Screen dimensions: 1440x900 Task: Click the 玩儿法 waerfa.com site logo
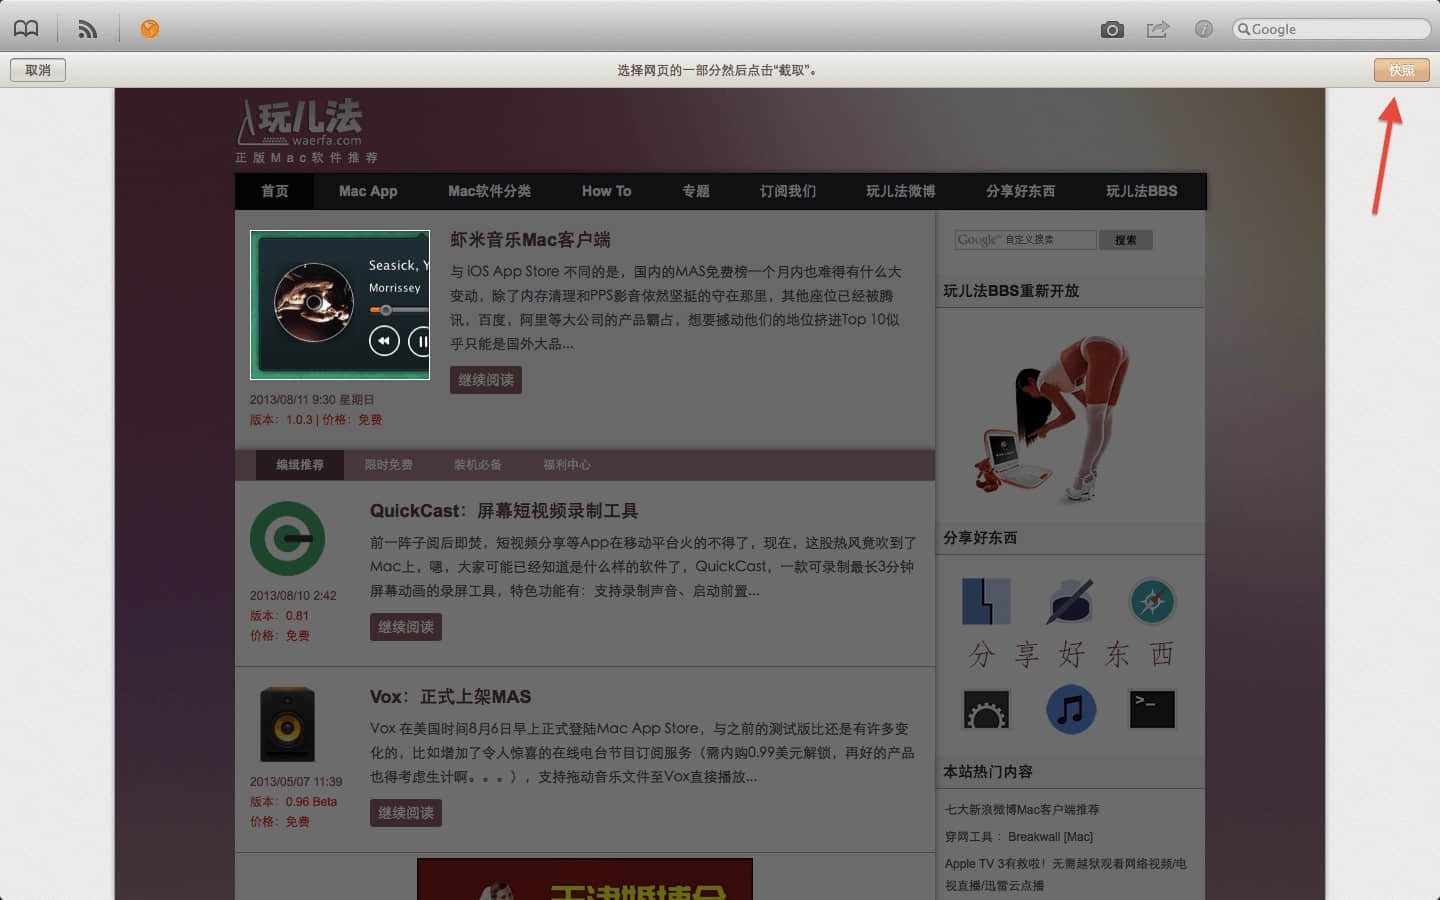[x=301, y=122]
